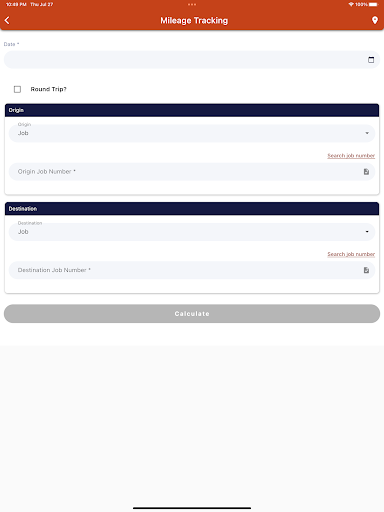Tap the Calculate button

(192, 314)
